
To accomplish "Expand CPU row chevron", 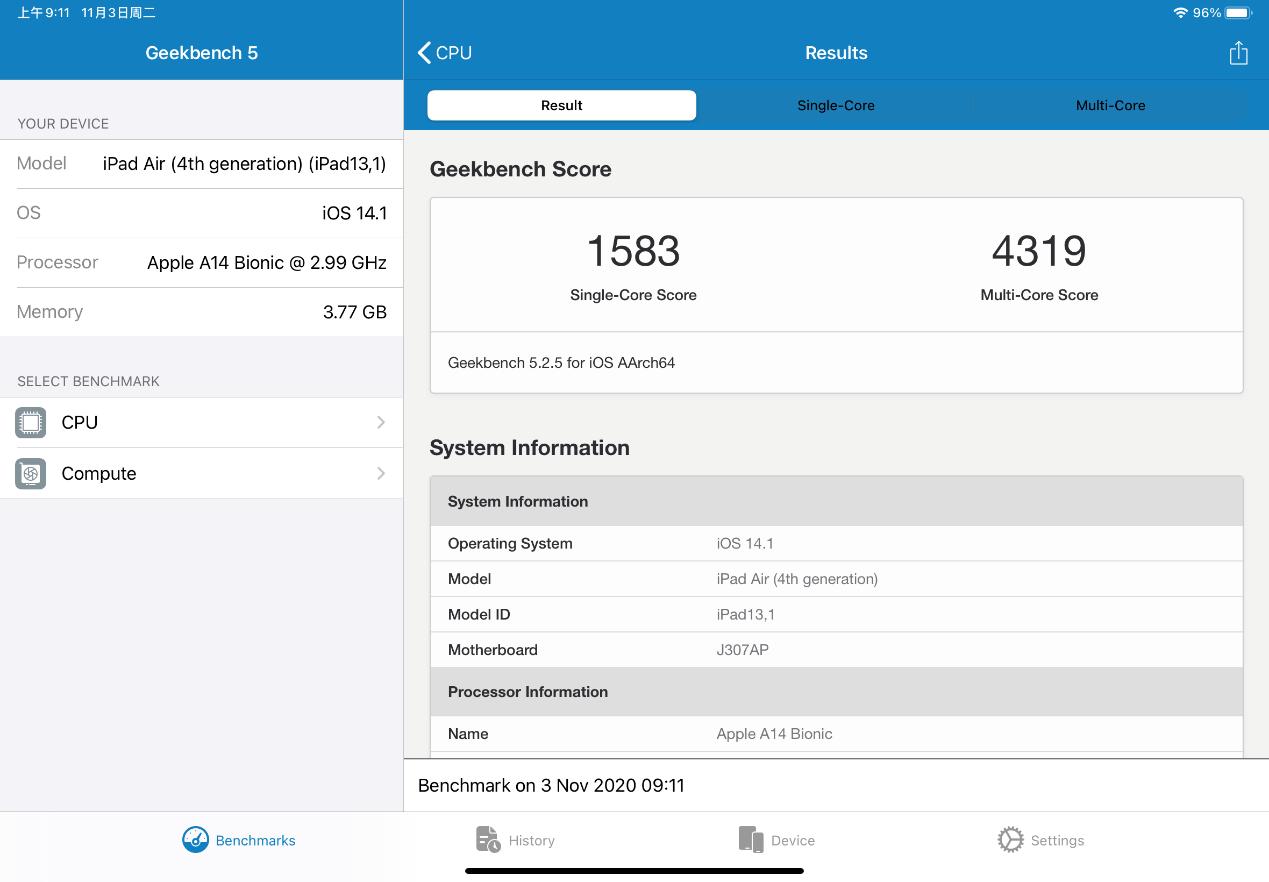I will tap(381, 423).
